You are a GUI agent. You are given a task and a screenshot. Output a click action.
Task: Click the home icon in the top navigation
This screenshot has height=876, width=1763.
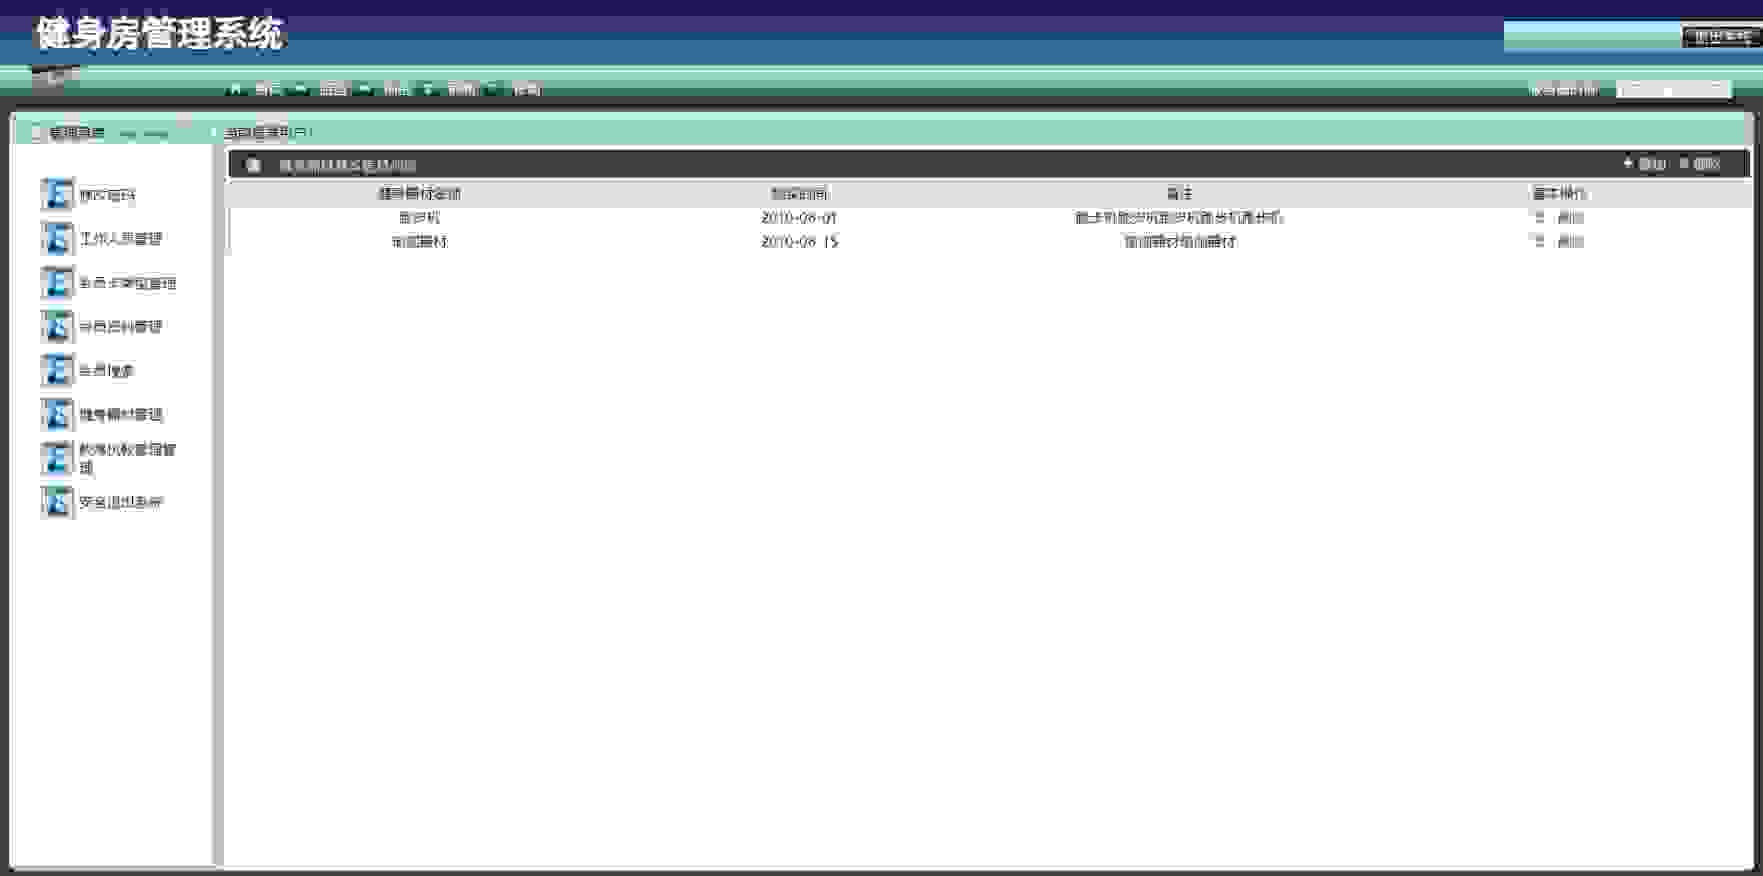(235, 89)
